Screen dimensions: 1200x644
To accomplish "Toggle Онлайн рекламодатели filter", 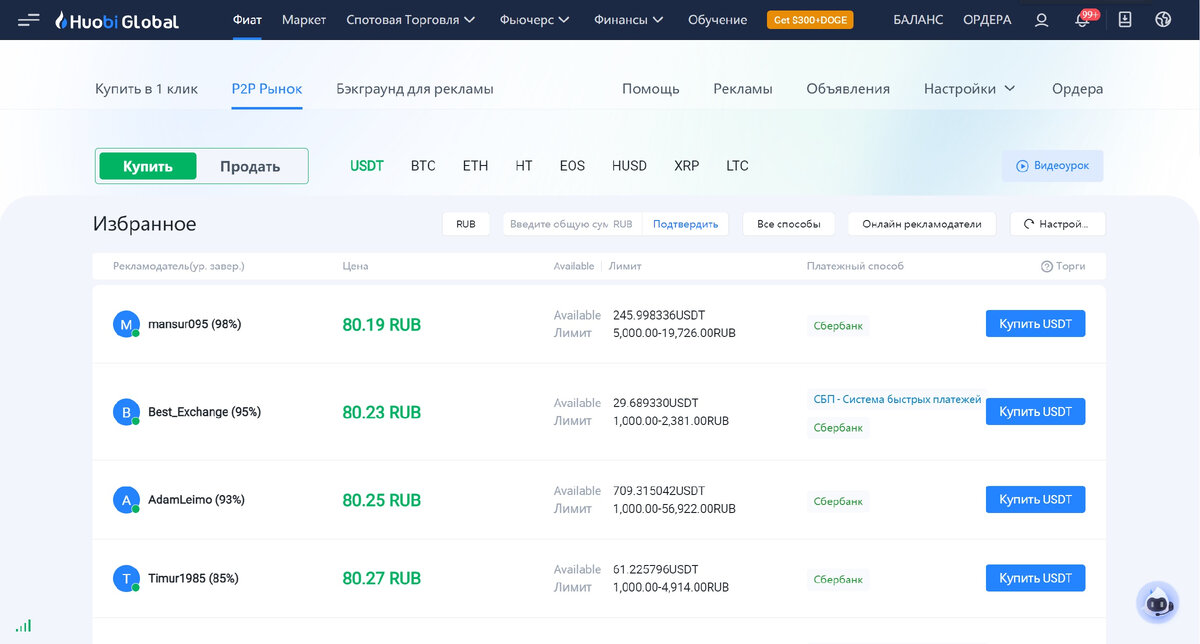I will (922, 224).
